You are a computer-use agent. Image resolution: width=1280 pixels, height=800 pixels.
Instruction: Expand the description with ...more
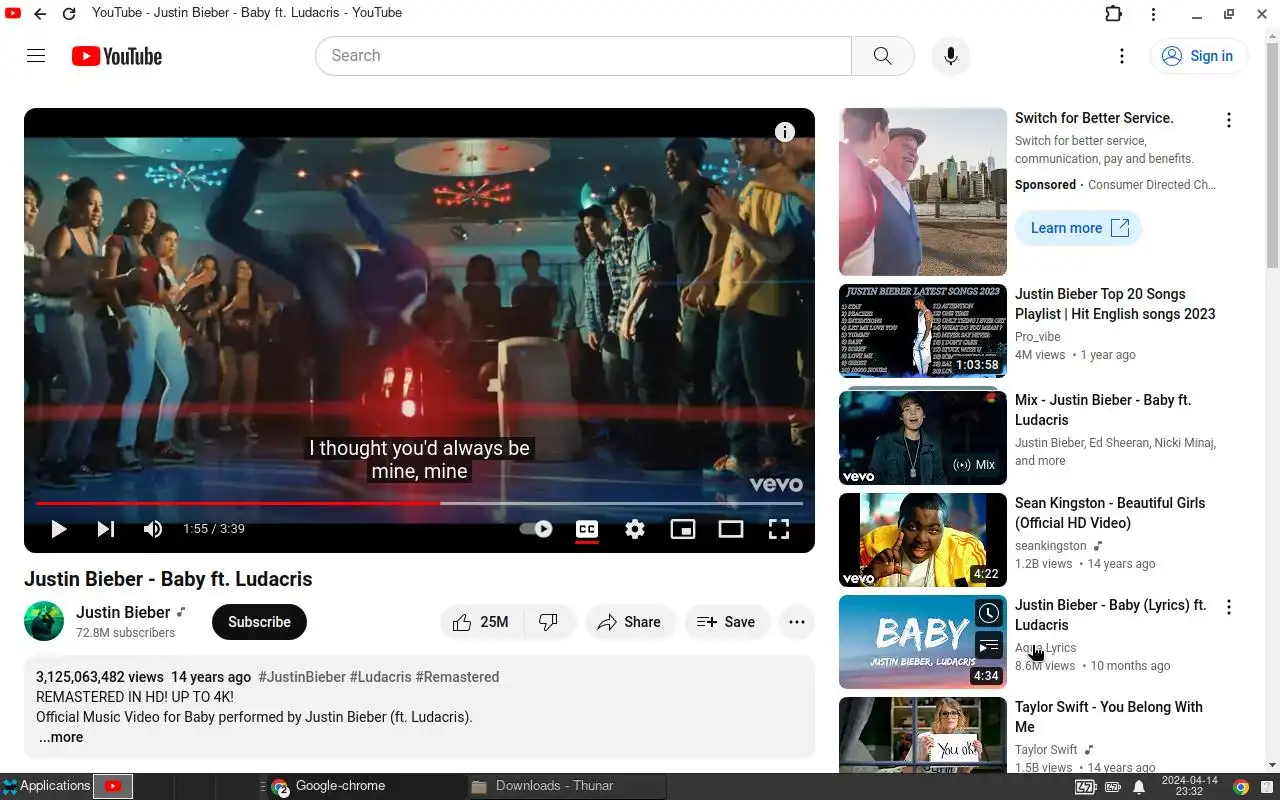61,737
